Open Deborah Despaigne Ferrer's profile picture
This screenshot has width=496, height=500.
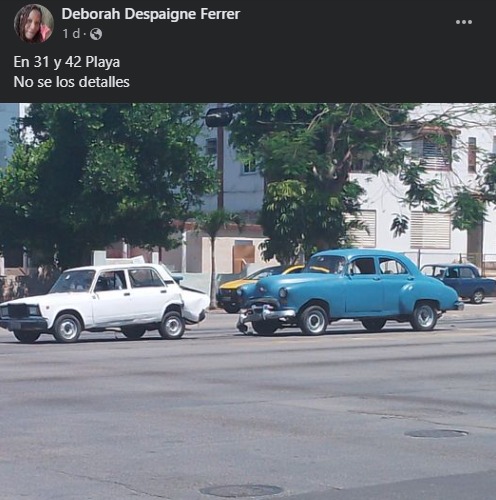34,24
